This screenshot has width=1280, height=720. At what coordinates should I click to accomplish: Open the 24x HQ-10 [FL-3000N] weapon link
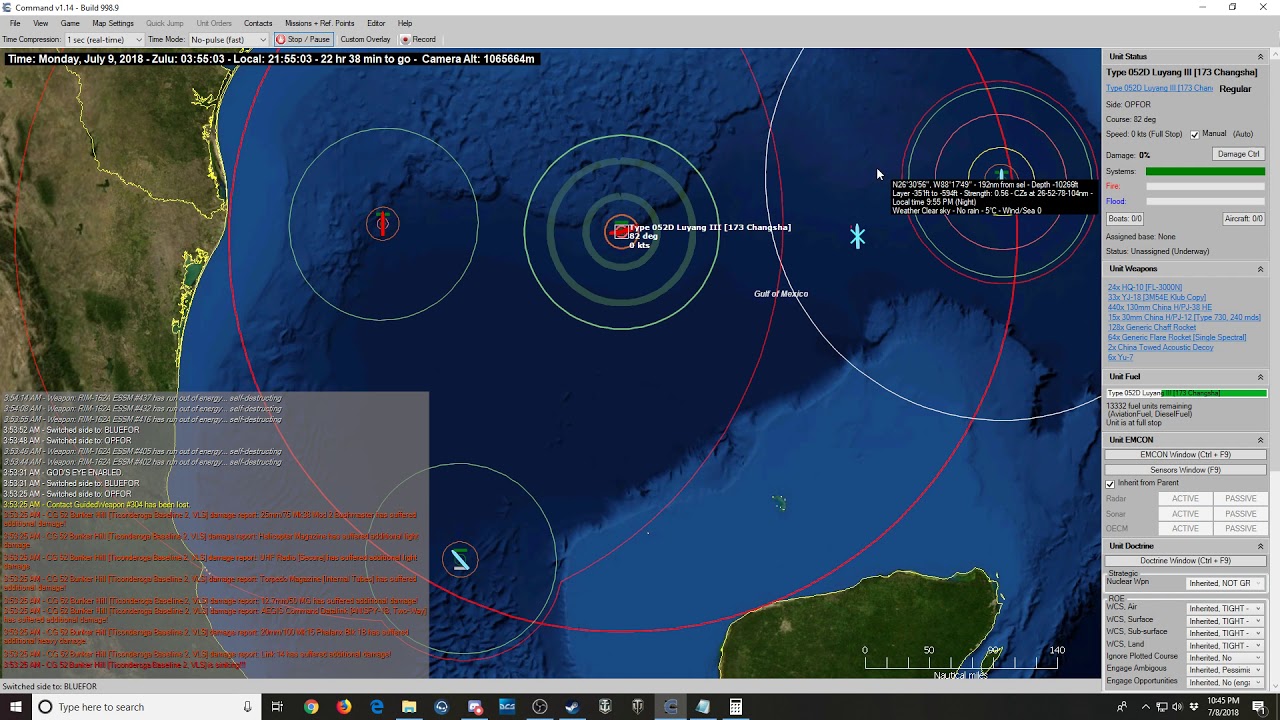(x=1145, y=288)
